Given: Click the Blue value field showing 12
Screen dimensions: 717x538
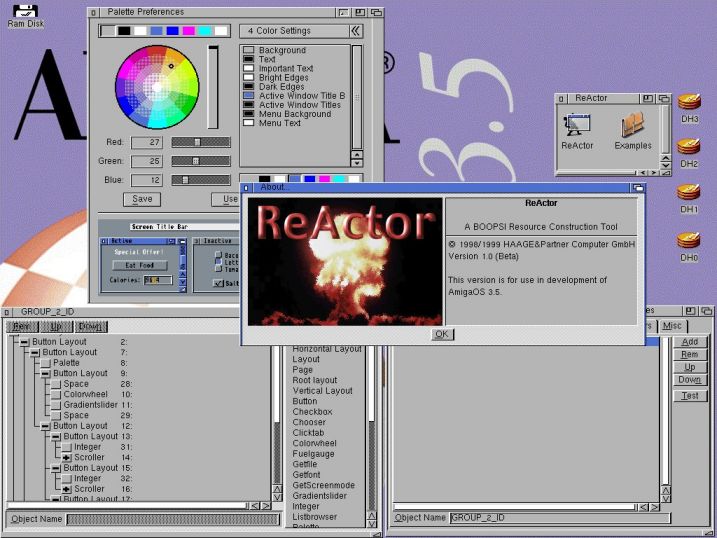Looking at the screenshot, I should pos(147,180).
